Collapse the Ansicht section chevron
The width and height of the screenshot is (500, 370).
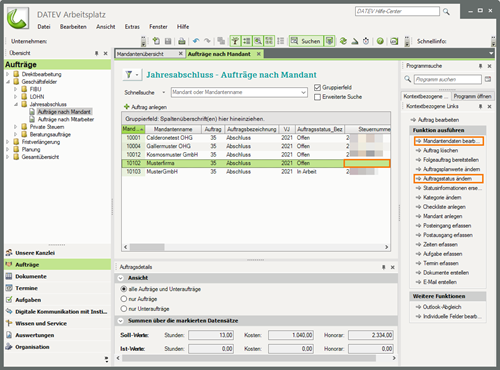click(x=121, y=278)
